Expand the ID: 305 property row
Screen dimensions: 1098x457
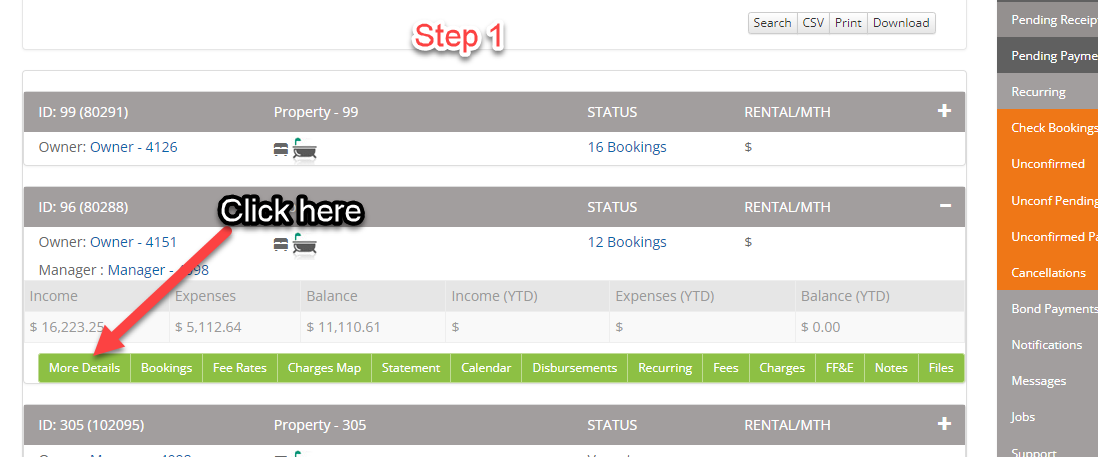tap(944, 423)
